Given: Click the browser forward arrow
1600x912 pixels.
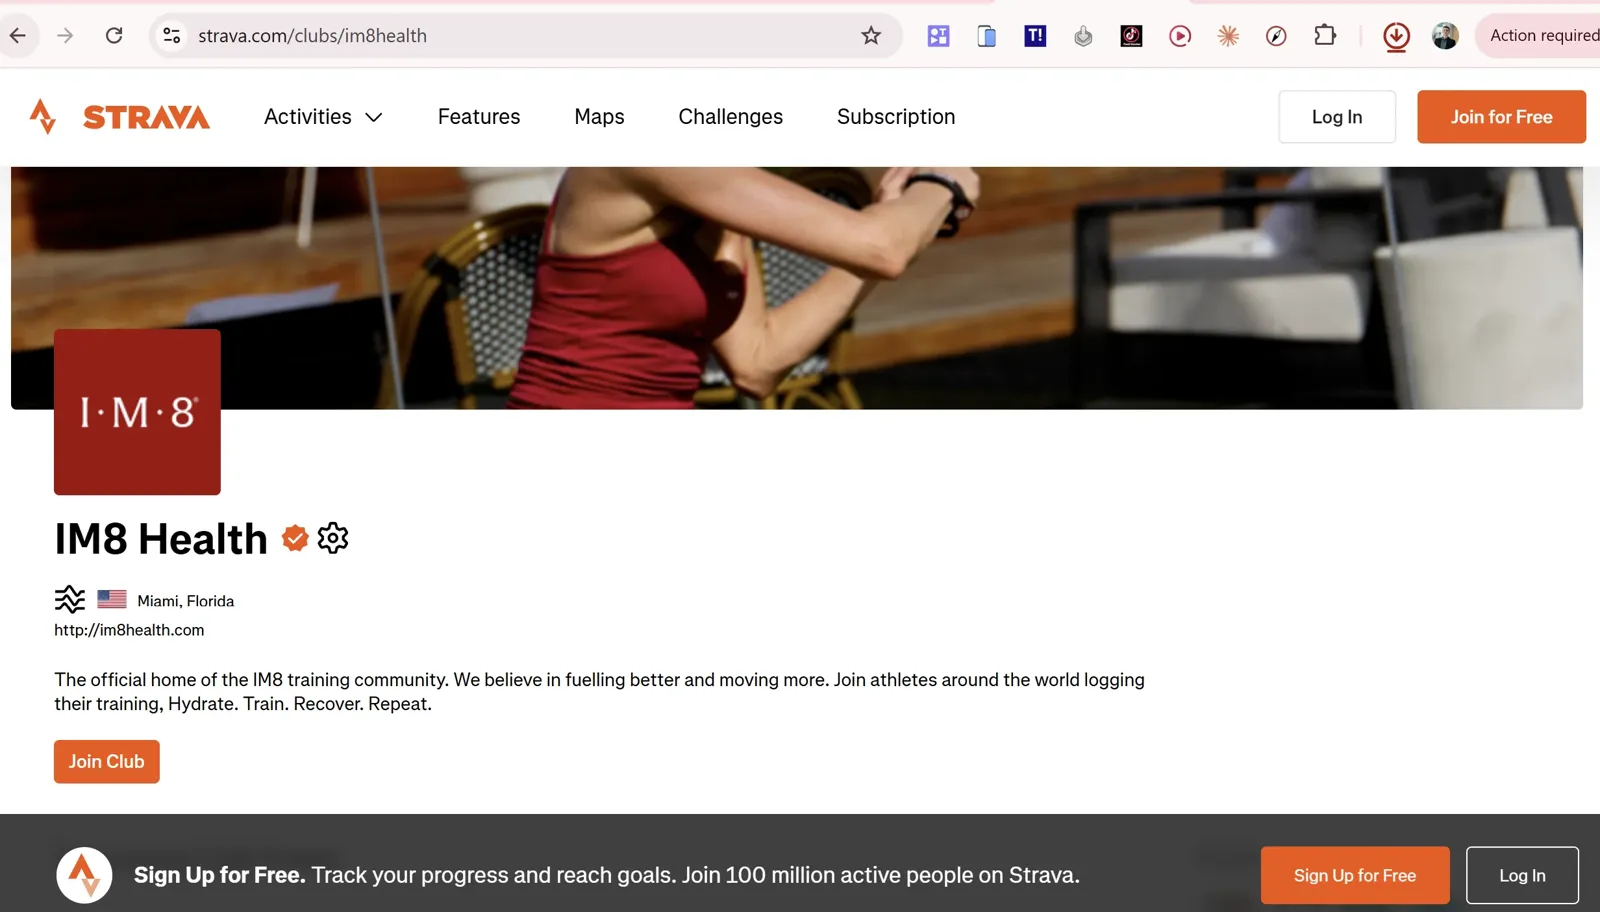Looking at the screenshot, I should [65, 36].
